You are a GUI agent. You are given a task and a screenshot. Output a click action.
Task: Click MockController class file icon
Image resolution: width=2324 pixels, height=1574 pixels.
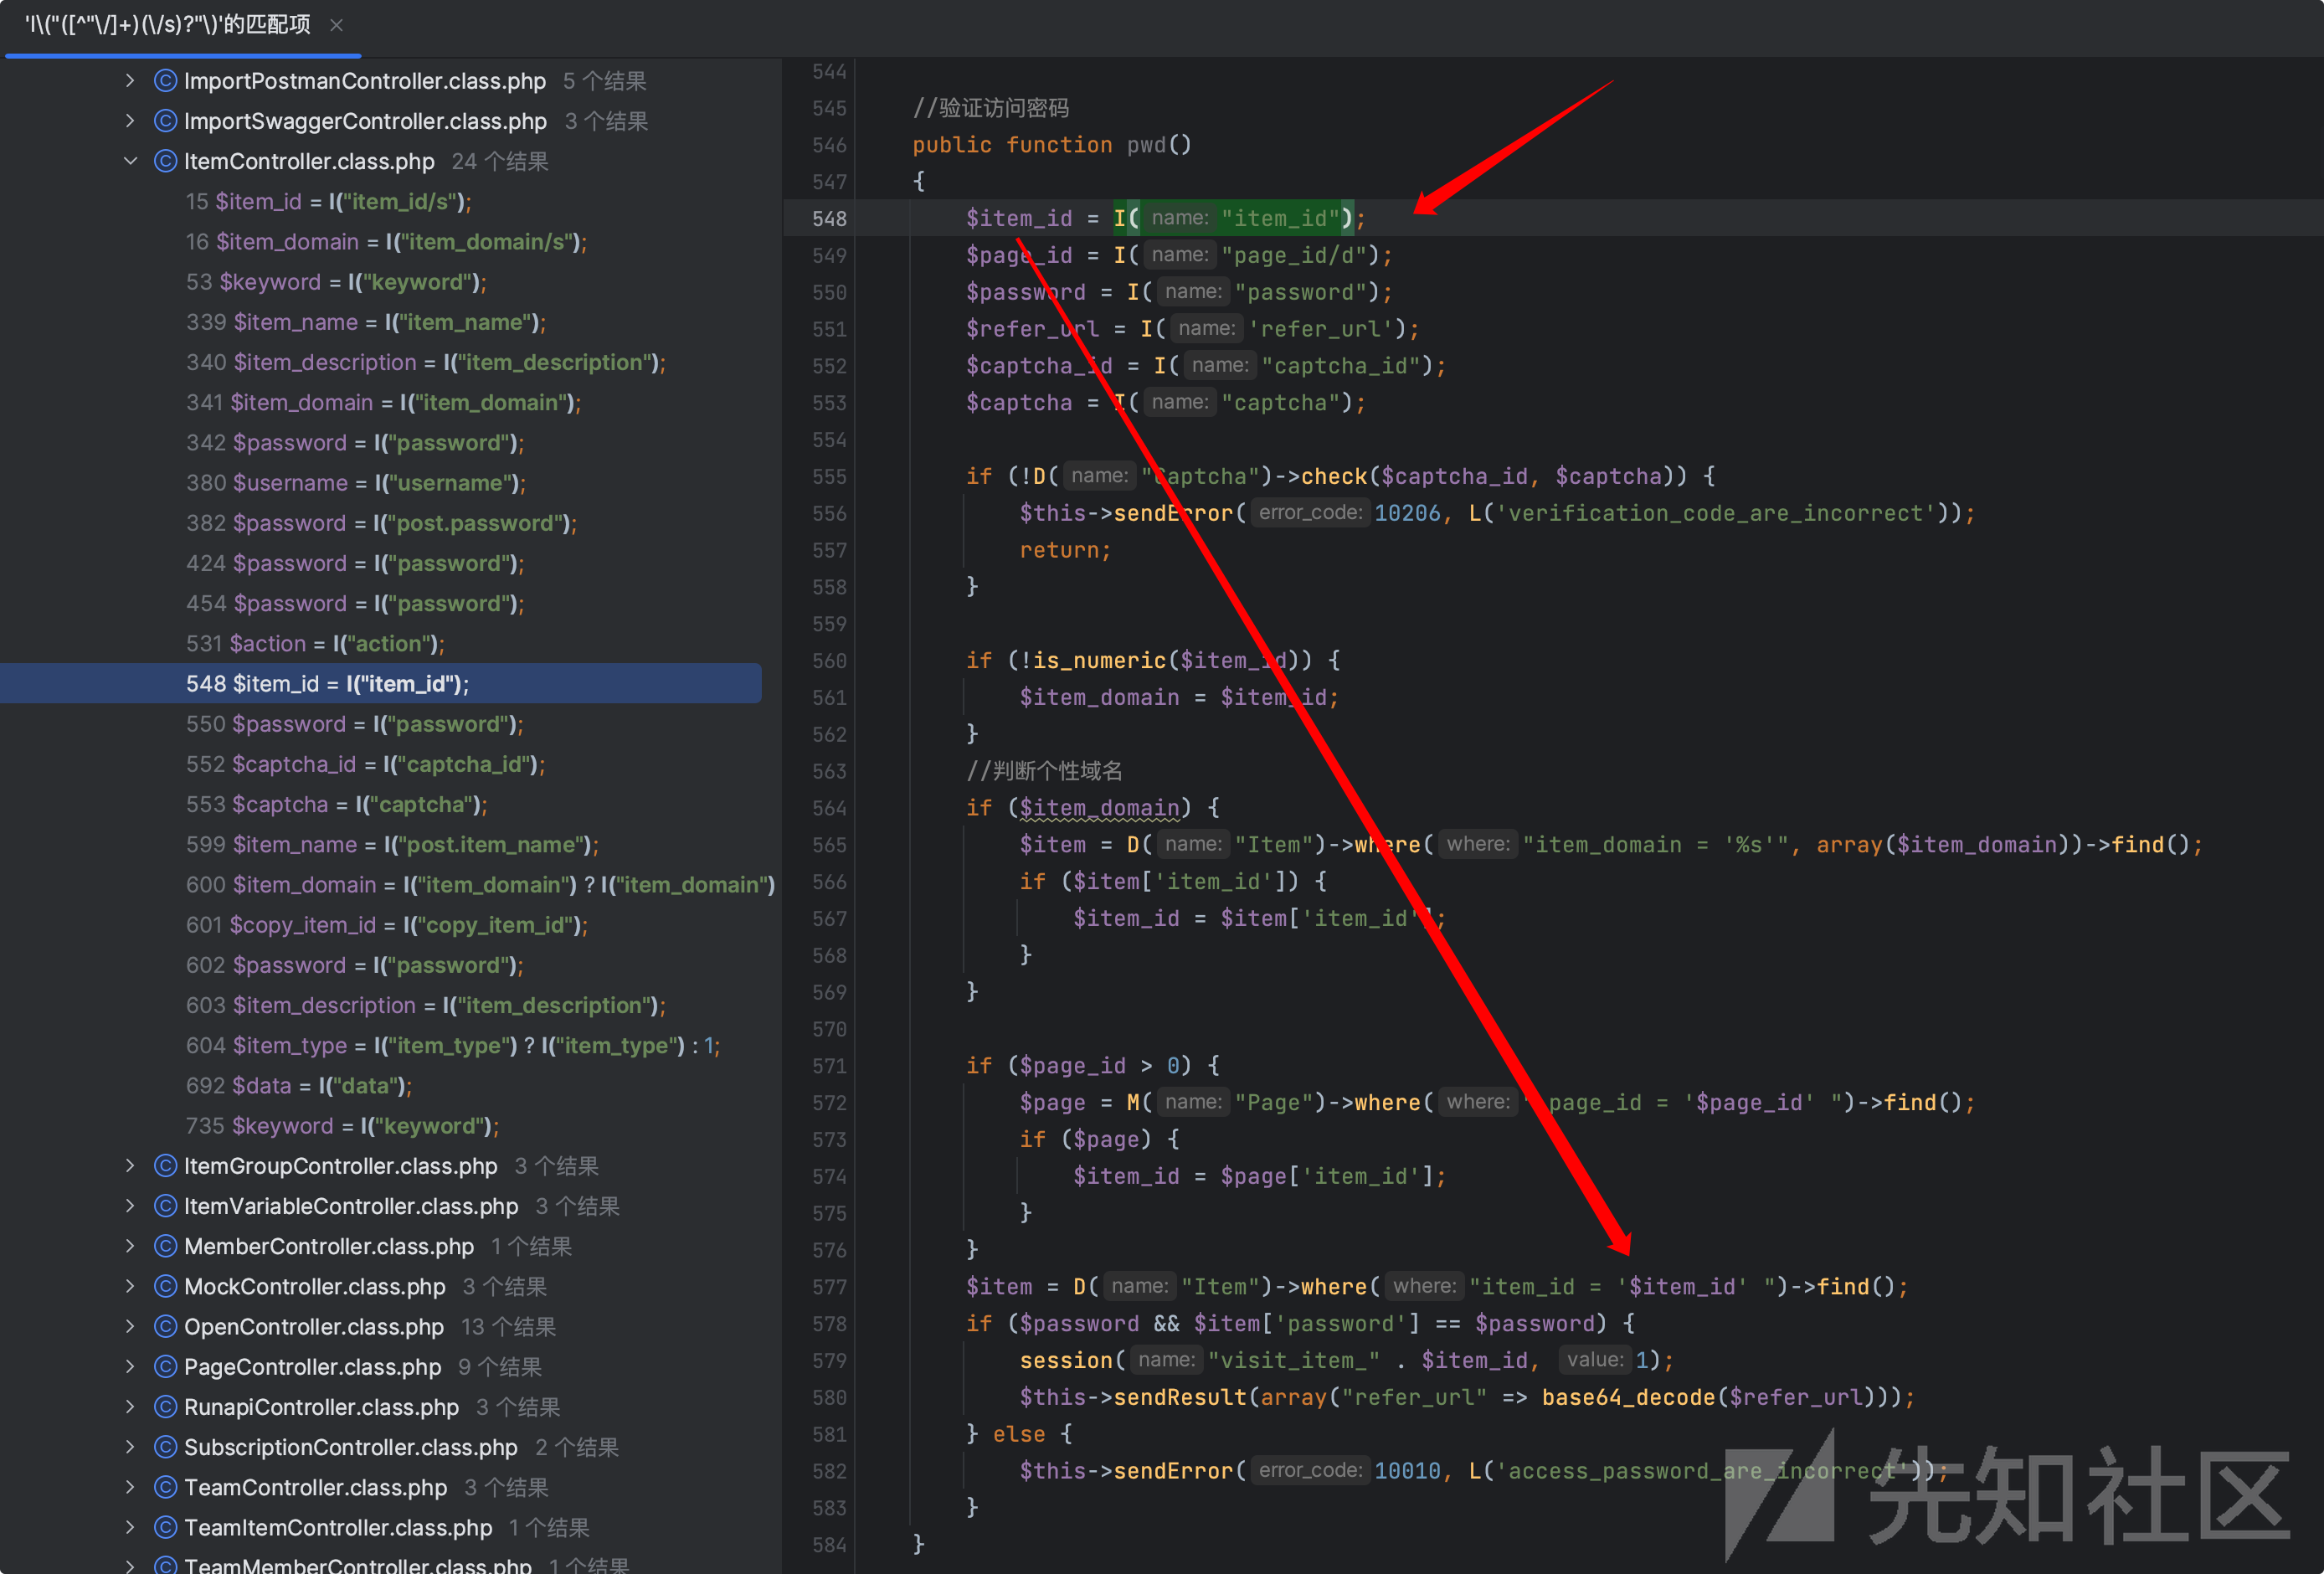click(x=166, y=1286)
